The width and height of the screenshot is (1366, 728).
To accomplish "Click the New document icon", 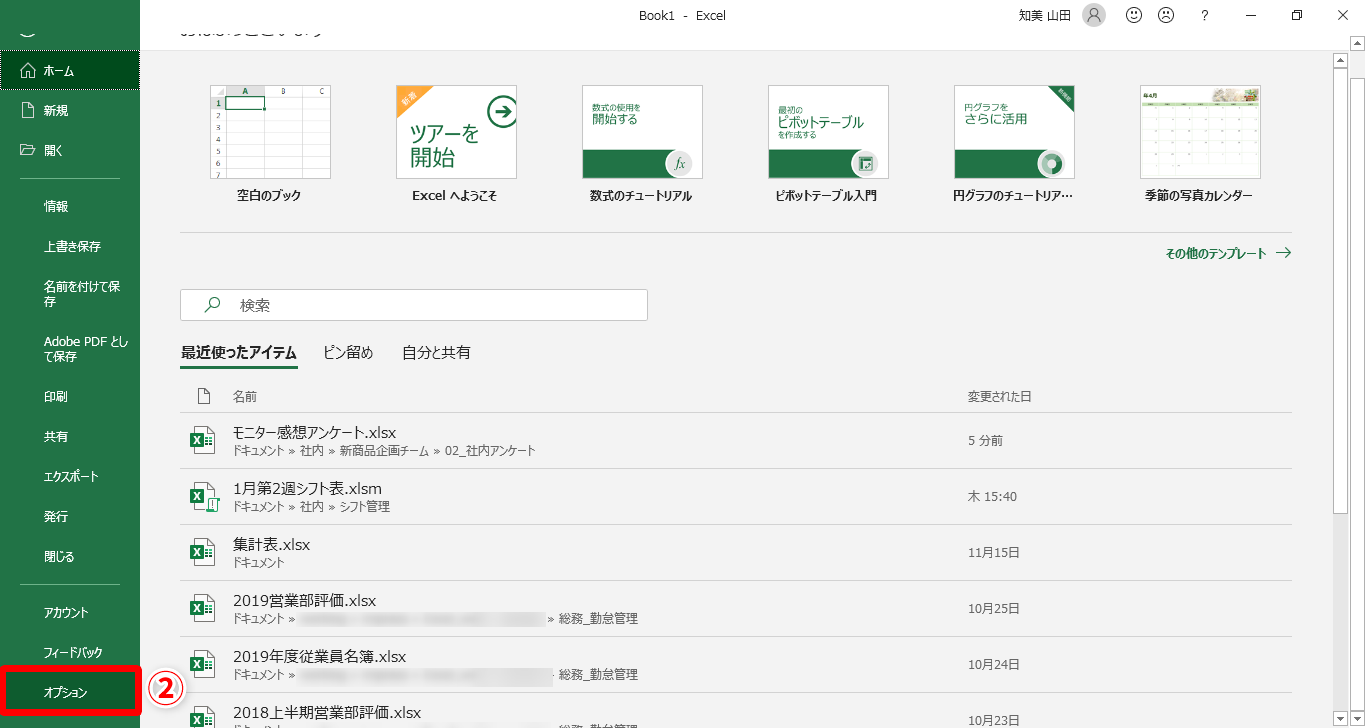I will click(28, 110).
